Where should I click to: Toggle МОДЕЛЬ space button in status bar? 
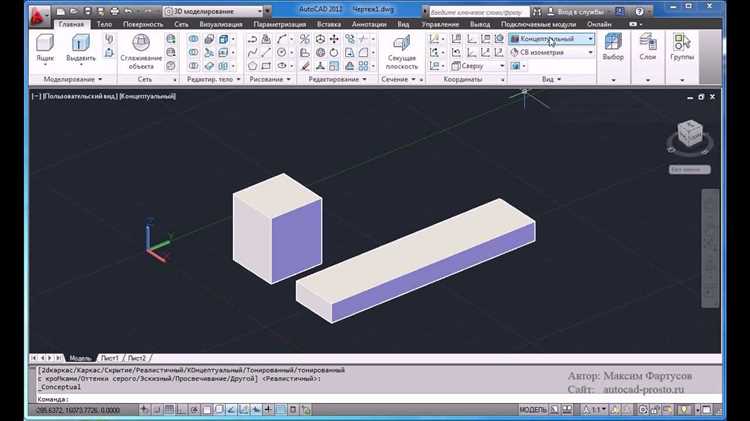[533, 410]
